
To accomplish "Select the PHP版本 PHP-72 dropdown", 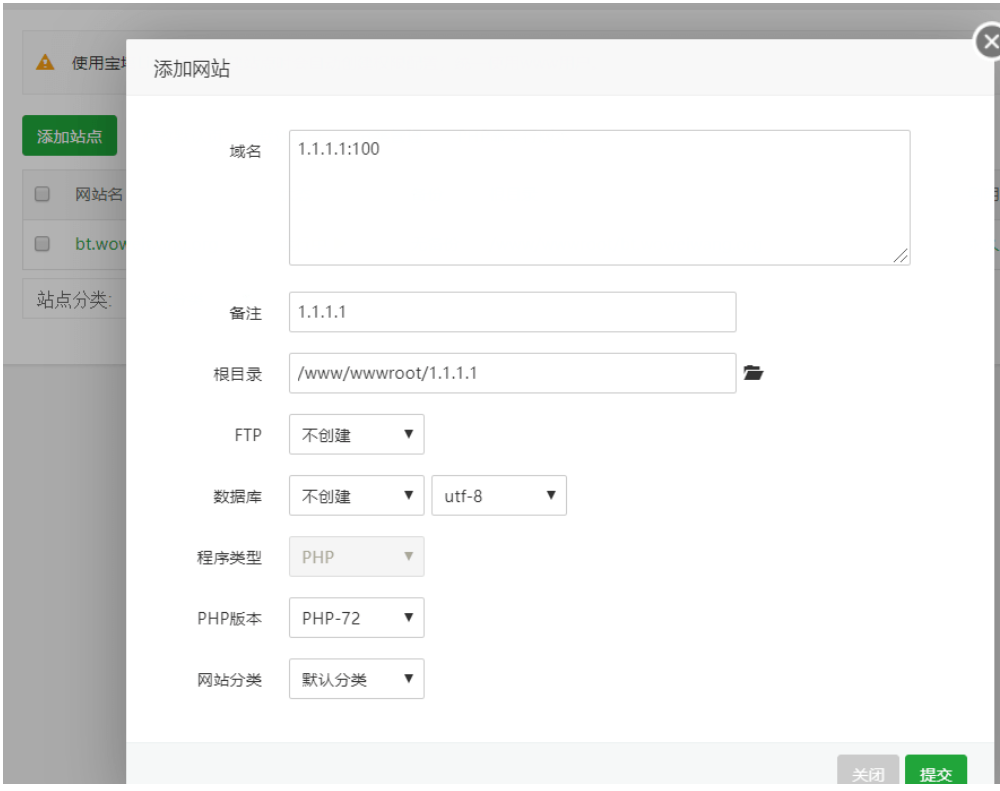I will 356,618.
